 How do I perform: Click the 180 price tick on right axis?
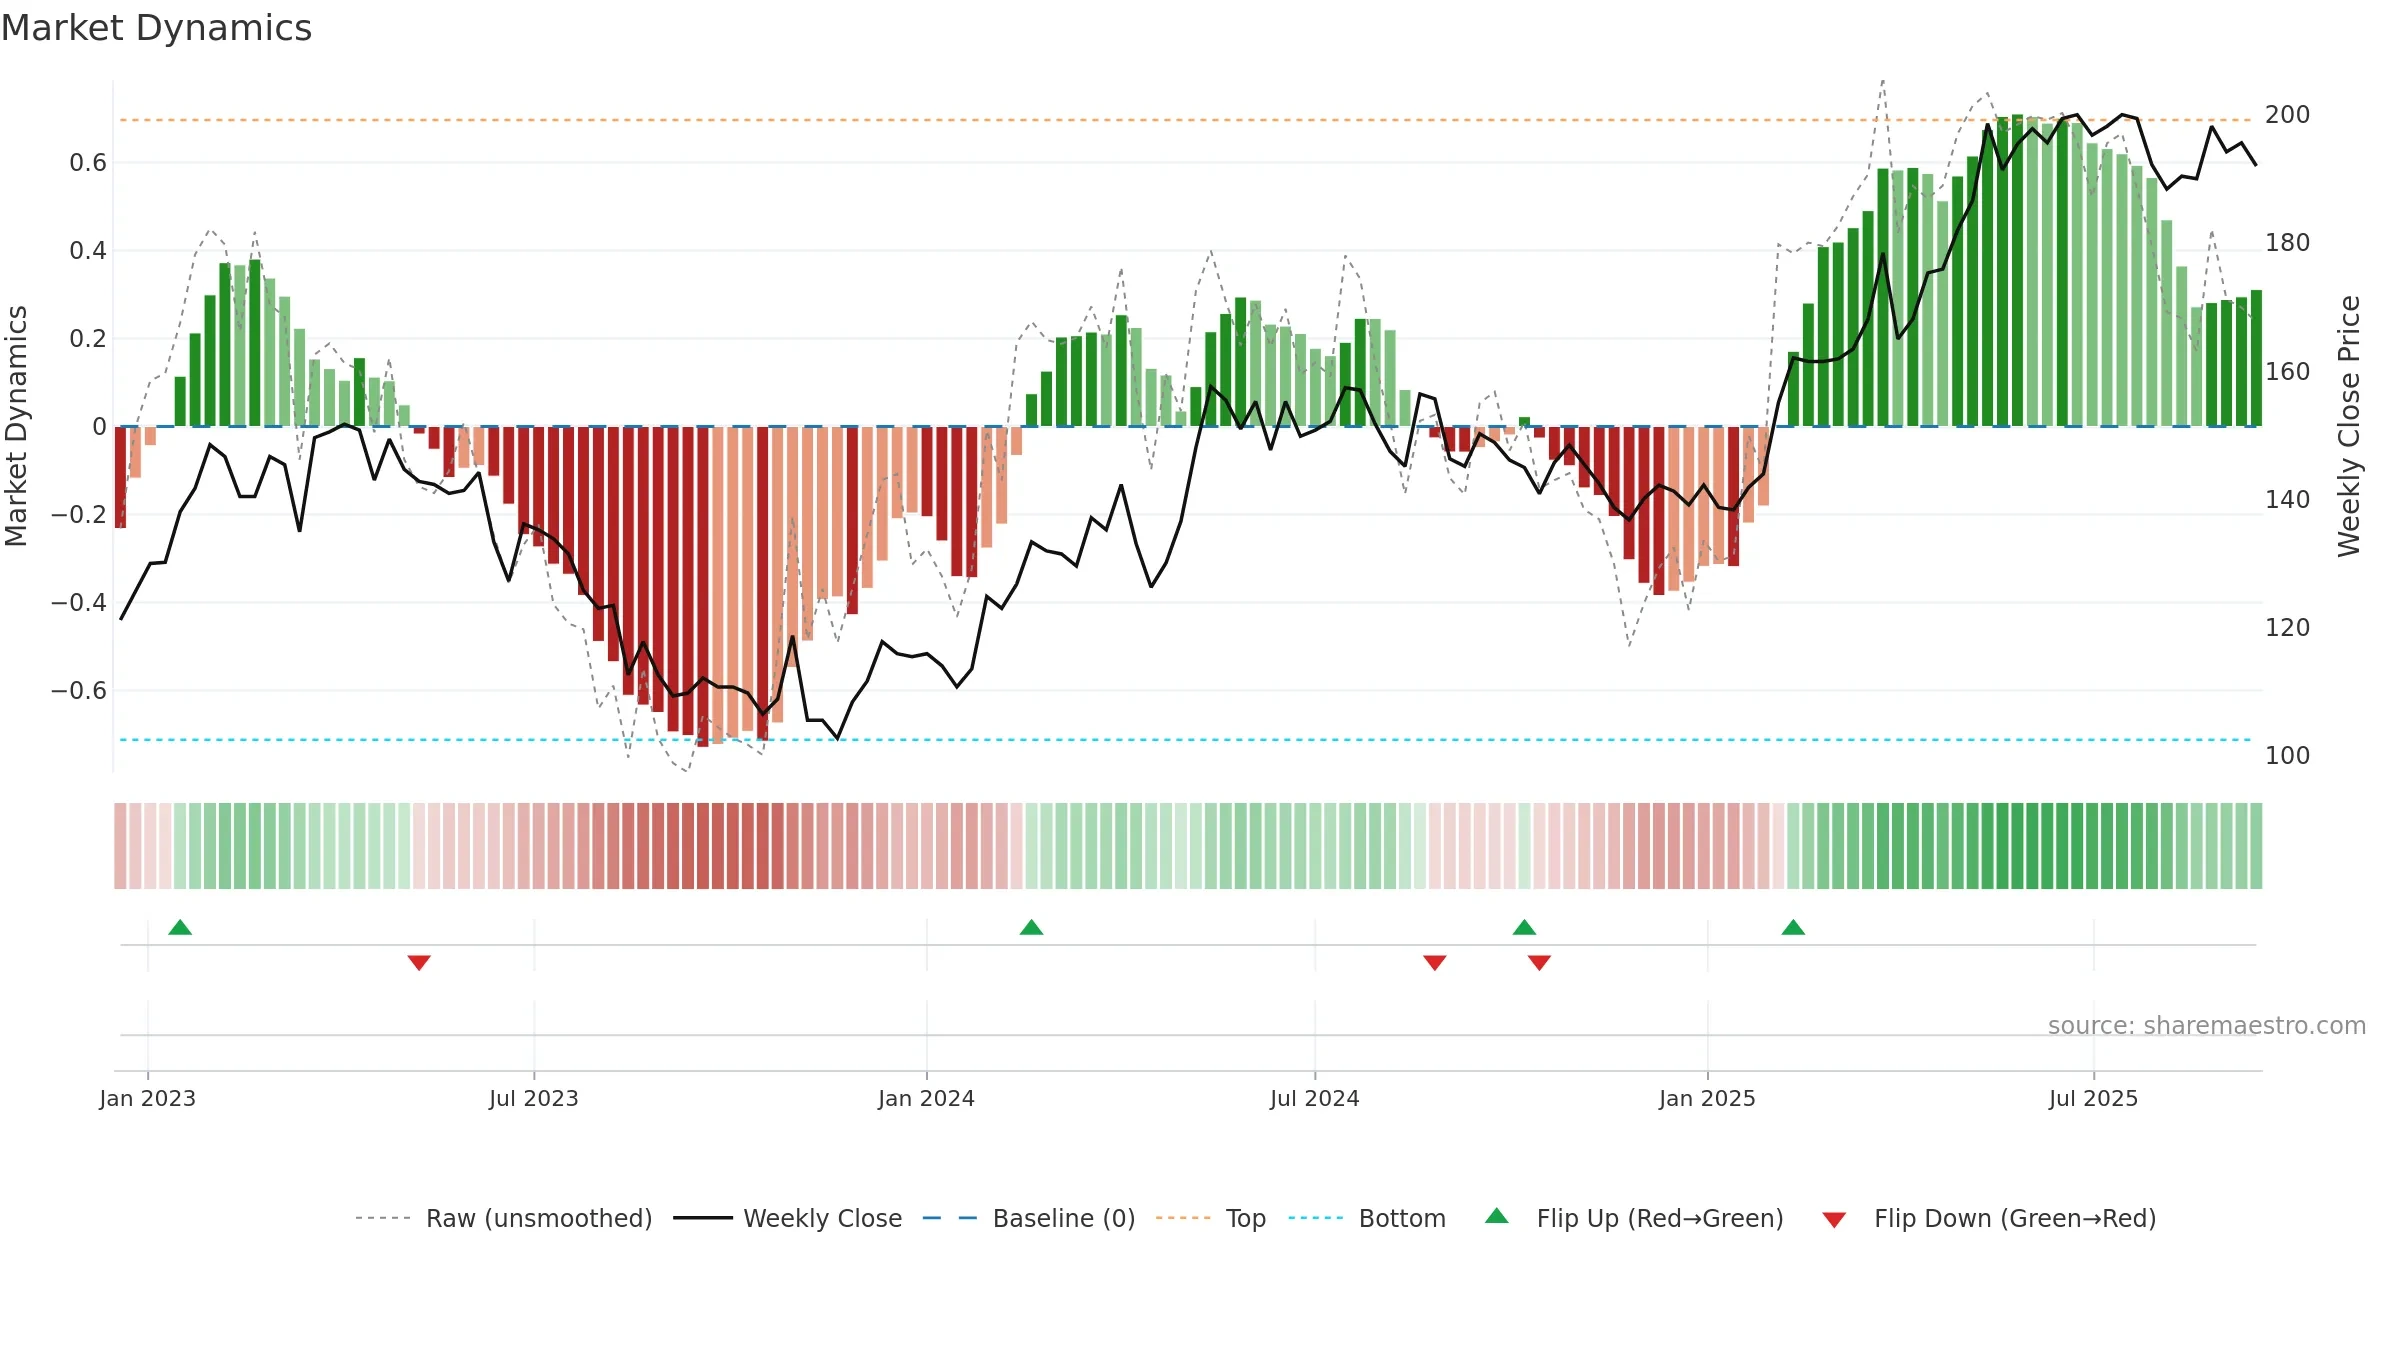(x=2288, y=243)
